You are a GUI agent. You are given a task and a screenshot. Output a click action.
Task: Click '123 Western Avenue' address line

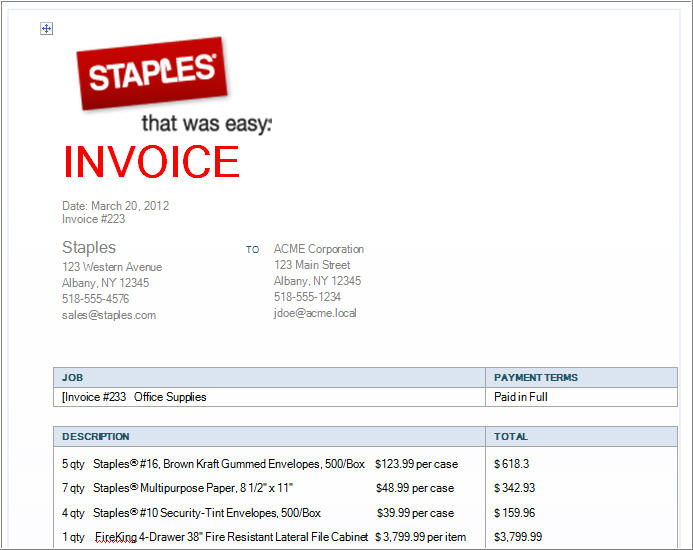click(112, 267)
